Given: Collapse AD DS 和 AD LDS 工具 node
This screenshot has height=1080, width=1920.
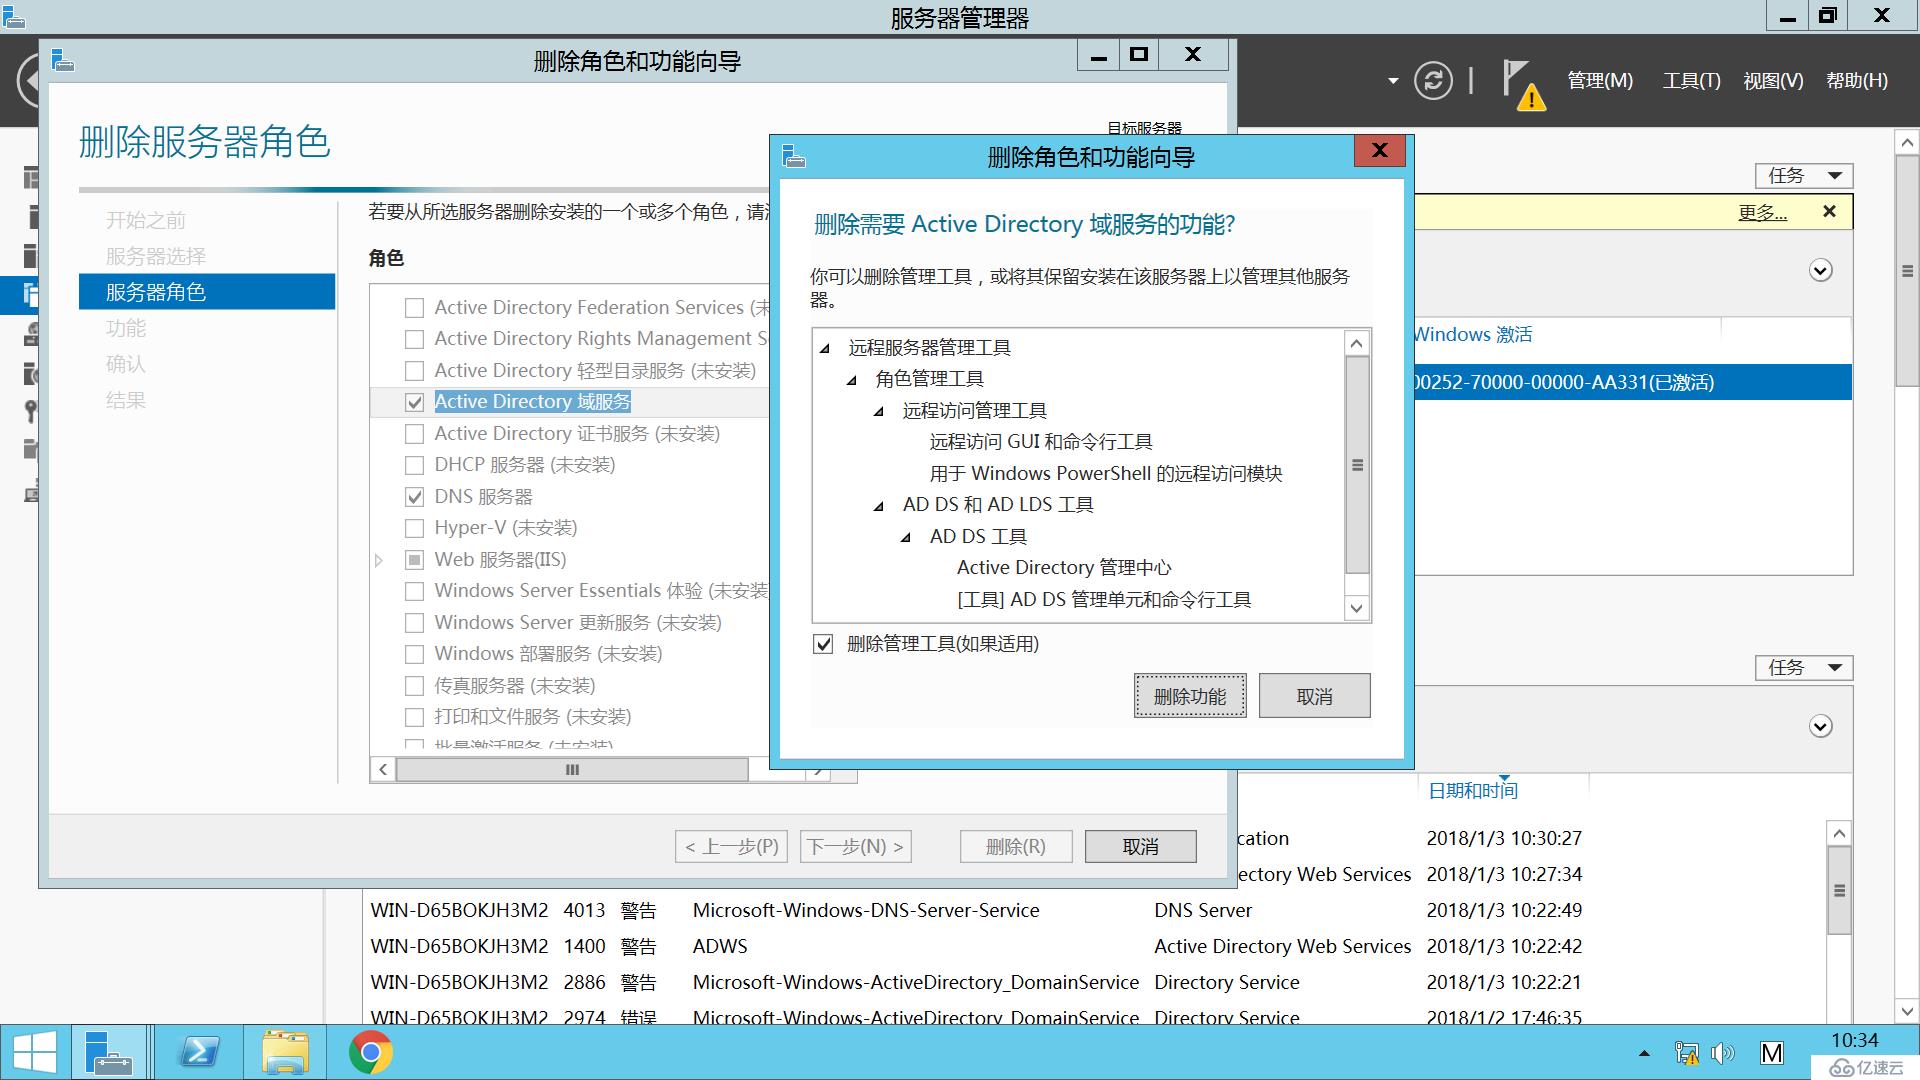Looking at the screenshot, I should pos(879,505).
